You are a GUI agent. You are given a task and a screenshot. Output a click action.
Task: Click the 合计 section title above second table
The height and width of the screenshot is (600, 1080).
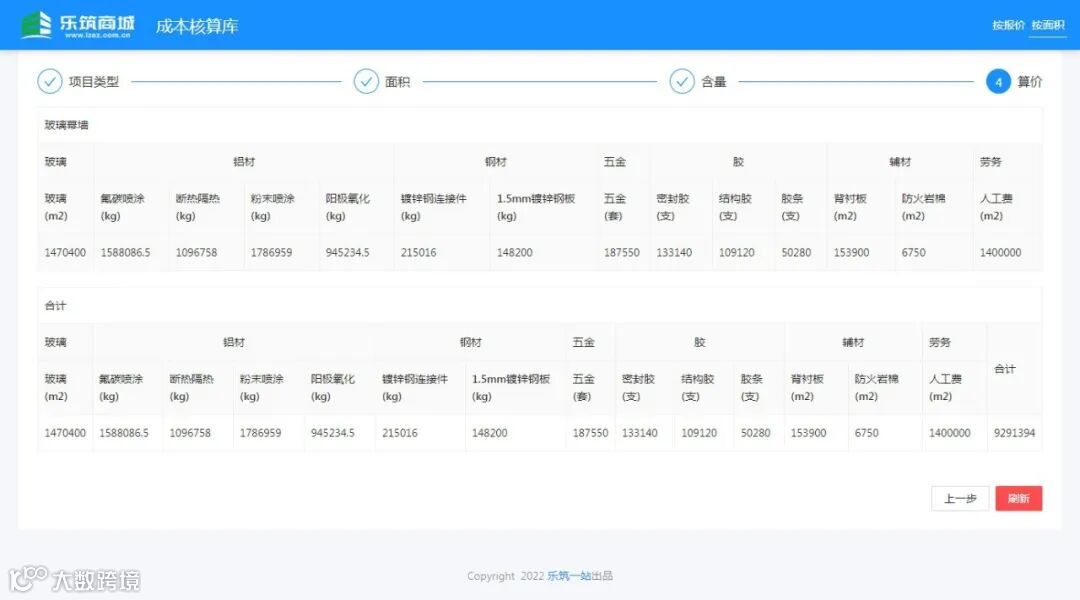55,305
